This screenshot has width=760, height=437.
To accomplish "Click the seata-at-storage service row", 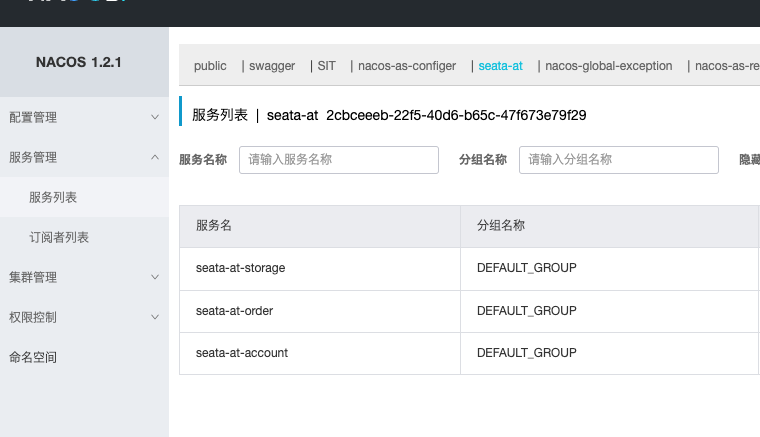I will (x=241, y=269).
